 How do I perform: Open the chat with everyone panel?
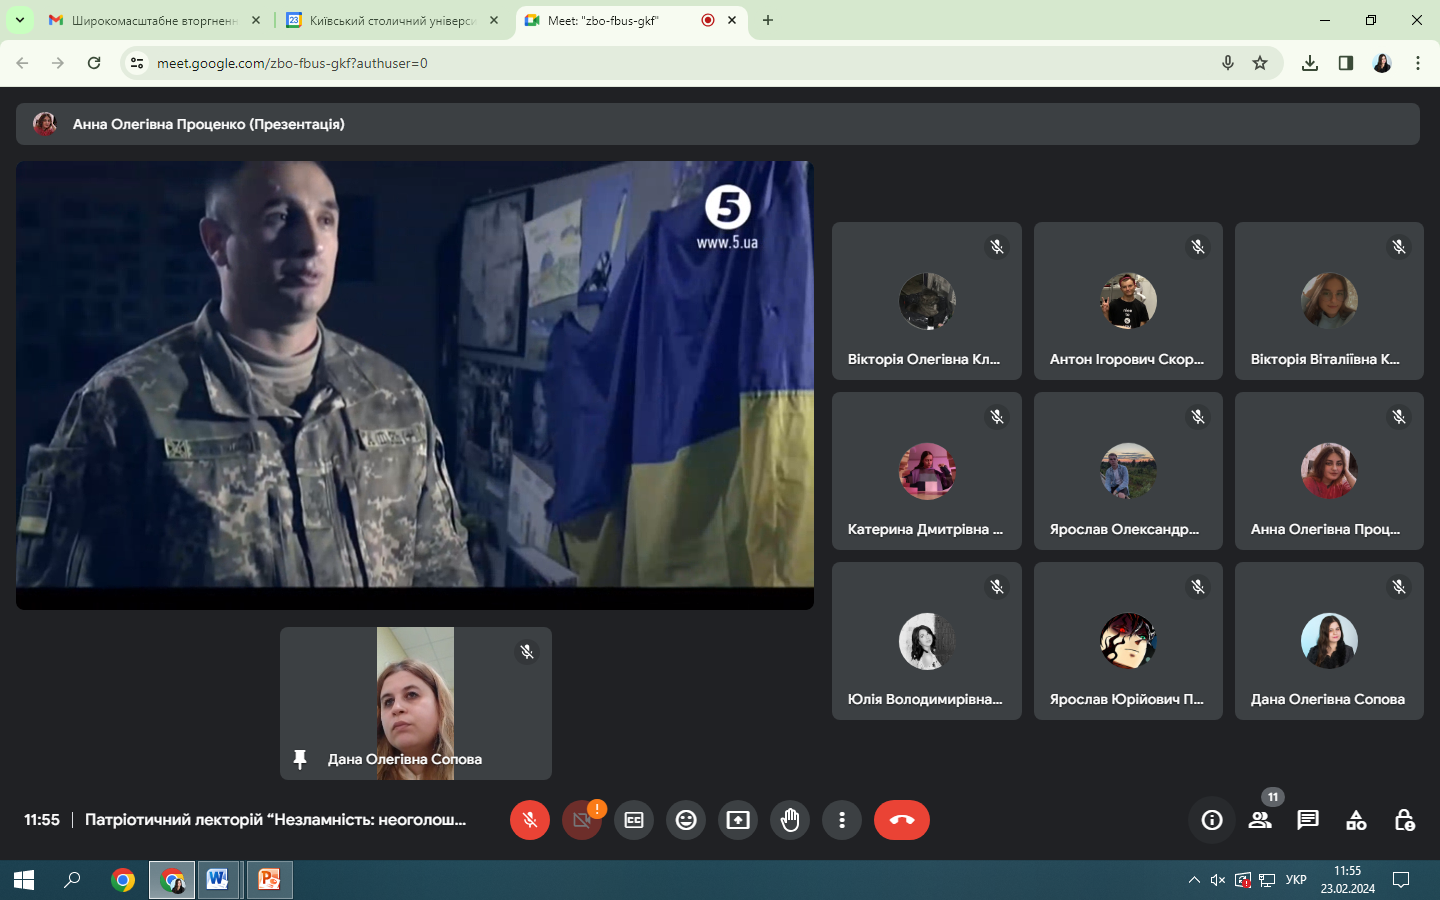click(1308, 820)
